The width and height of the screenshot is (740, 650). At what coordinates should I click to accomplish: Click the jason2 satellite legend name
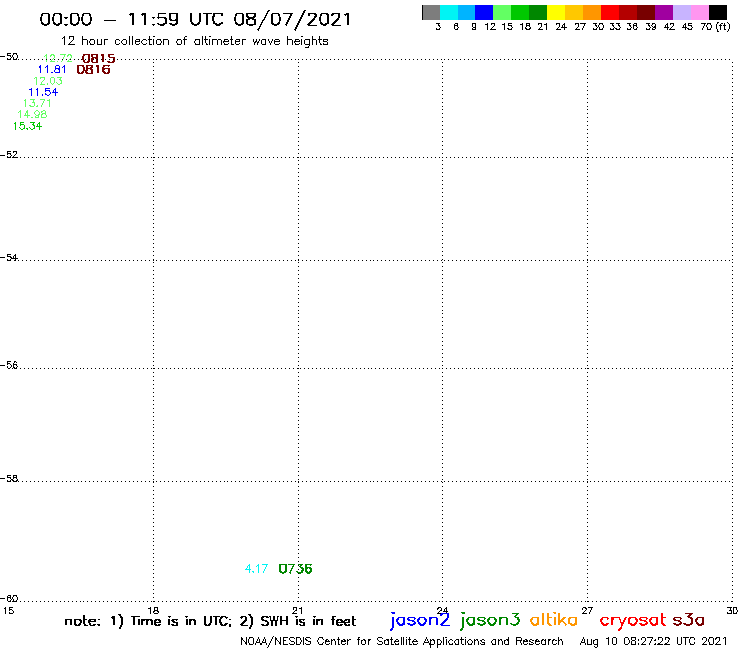(420, 620)
